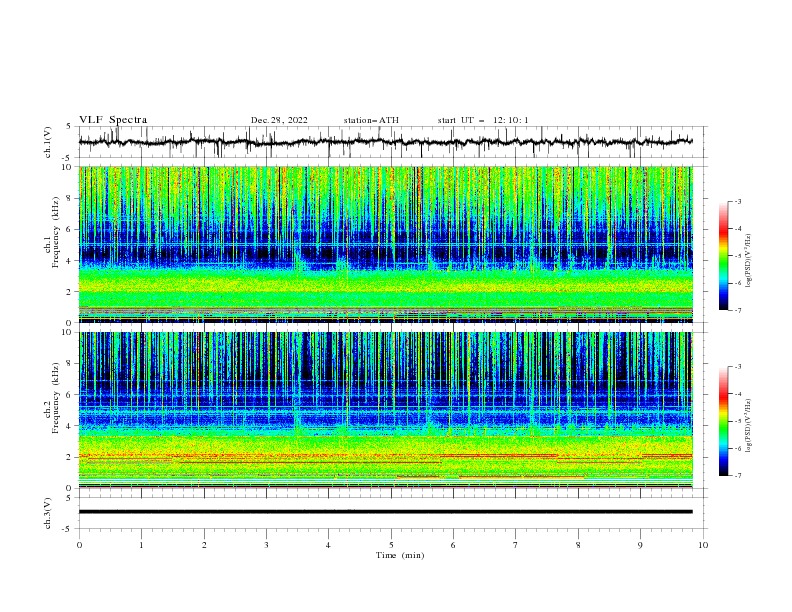Screen dimensions: 792x612
Task: Click the ch.1 spectrogram panel
Action: (386, 244)
